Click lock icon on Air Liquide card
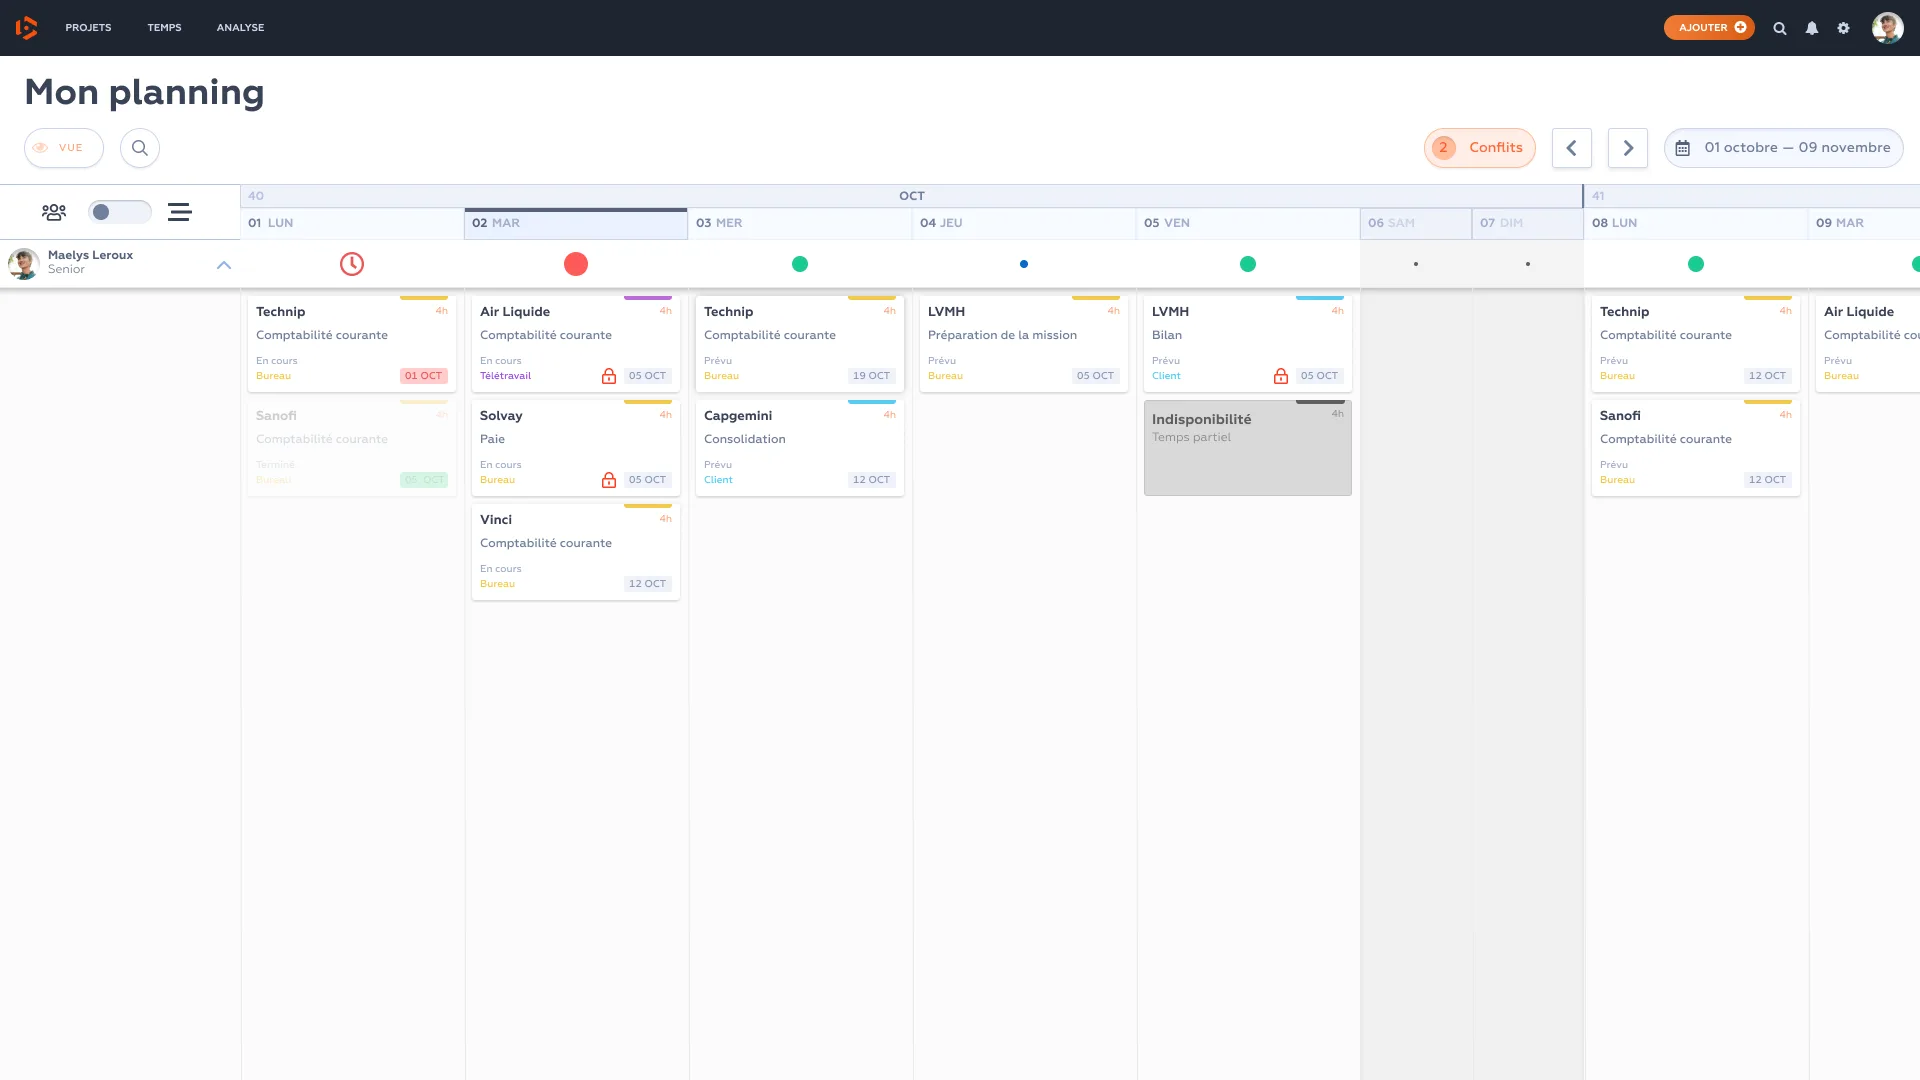This screenshot has width=1920, height=1080. (609, 376)
